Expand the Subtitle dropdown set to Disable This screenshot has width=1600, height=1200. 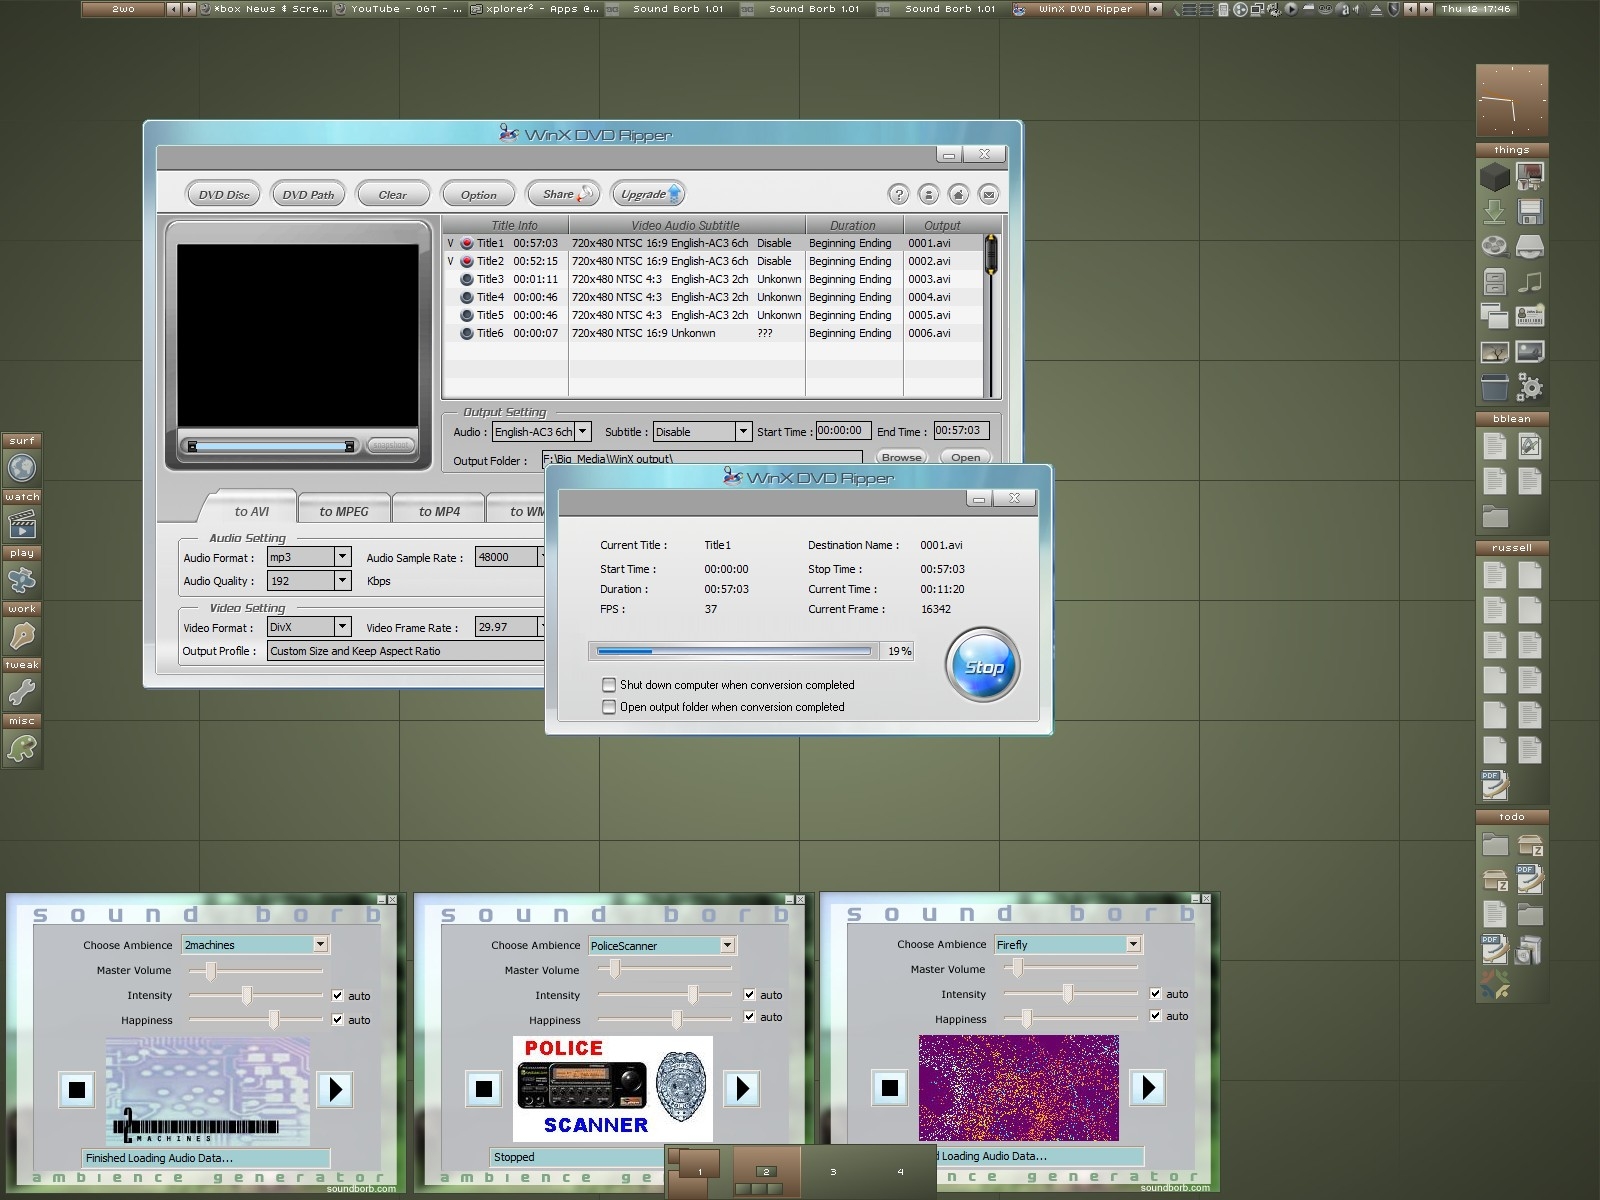coord(743,432)
